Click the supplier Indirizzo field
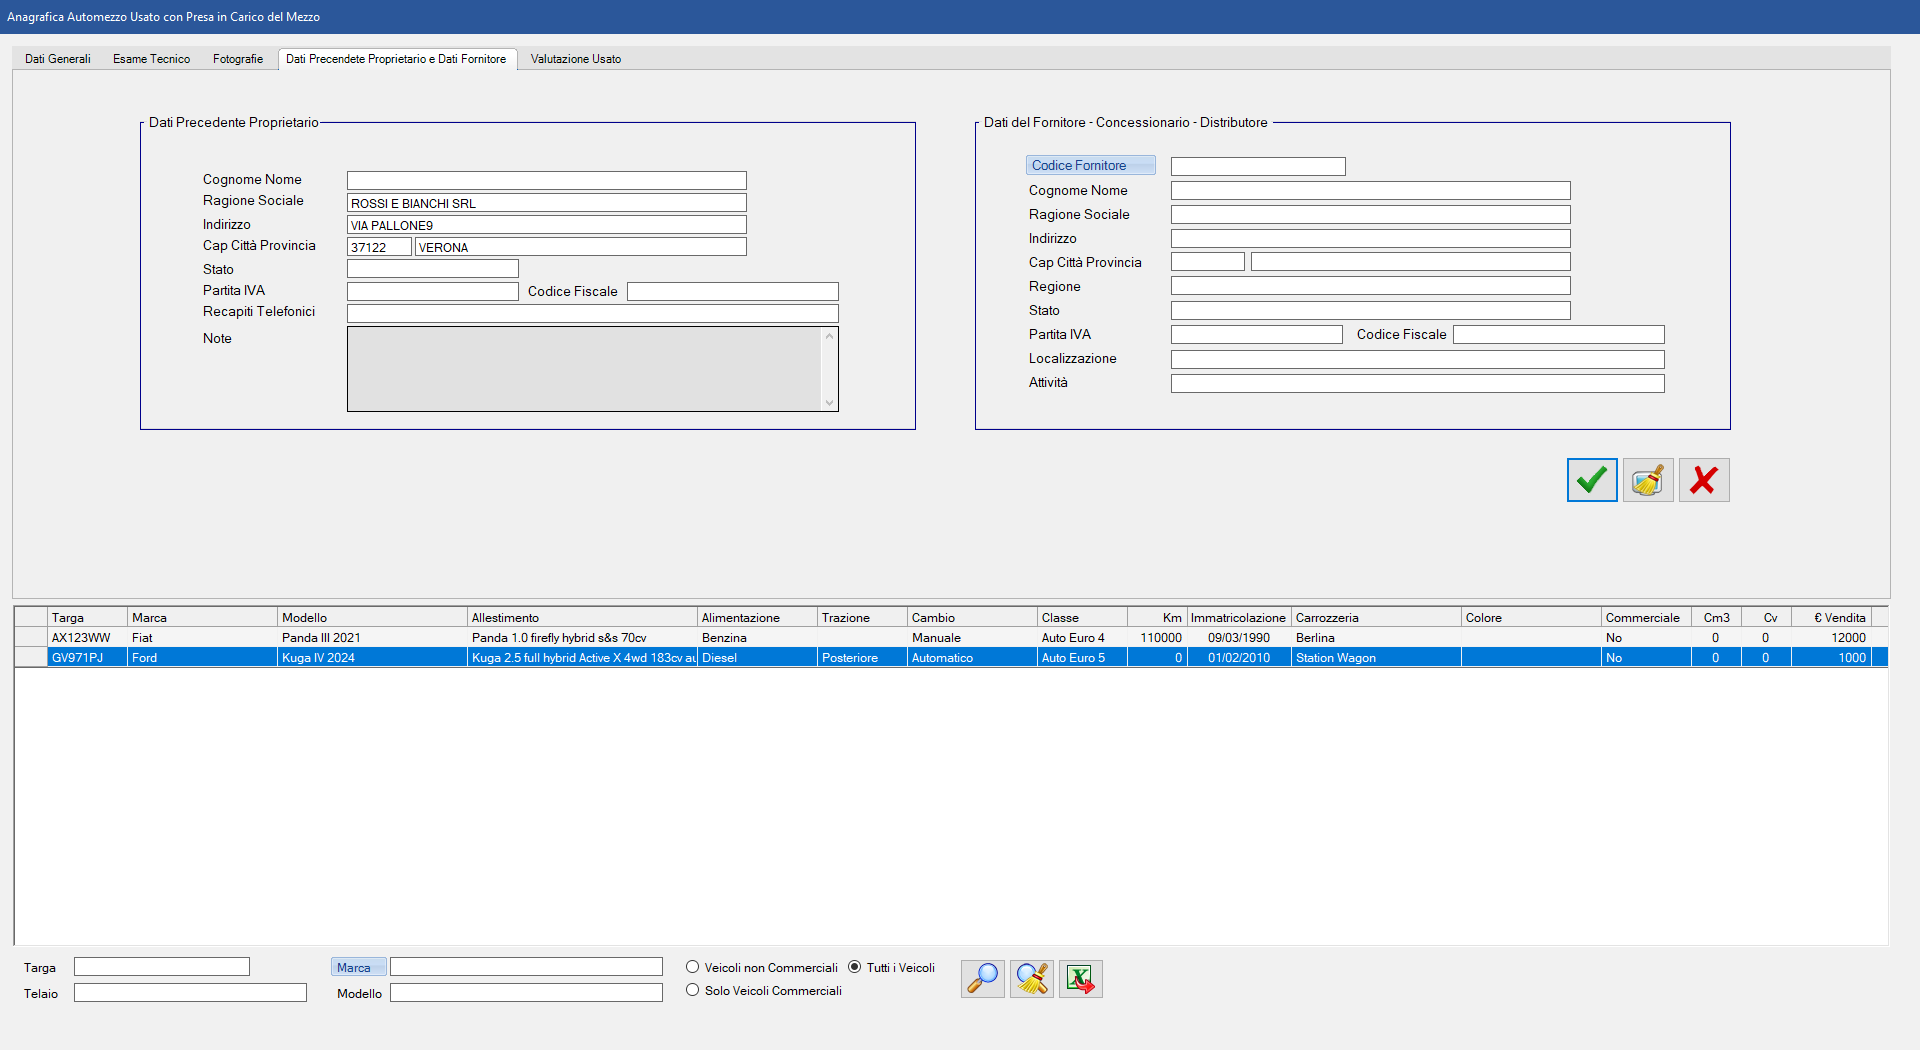Viewport: 1920px width, 1050px height. [1370, 238]
